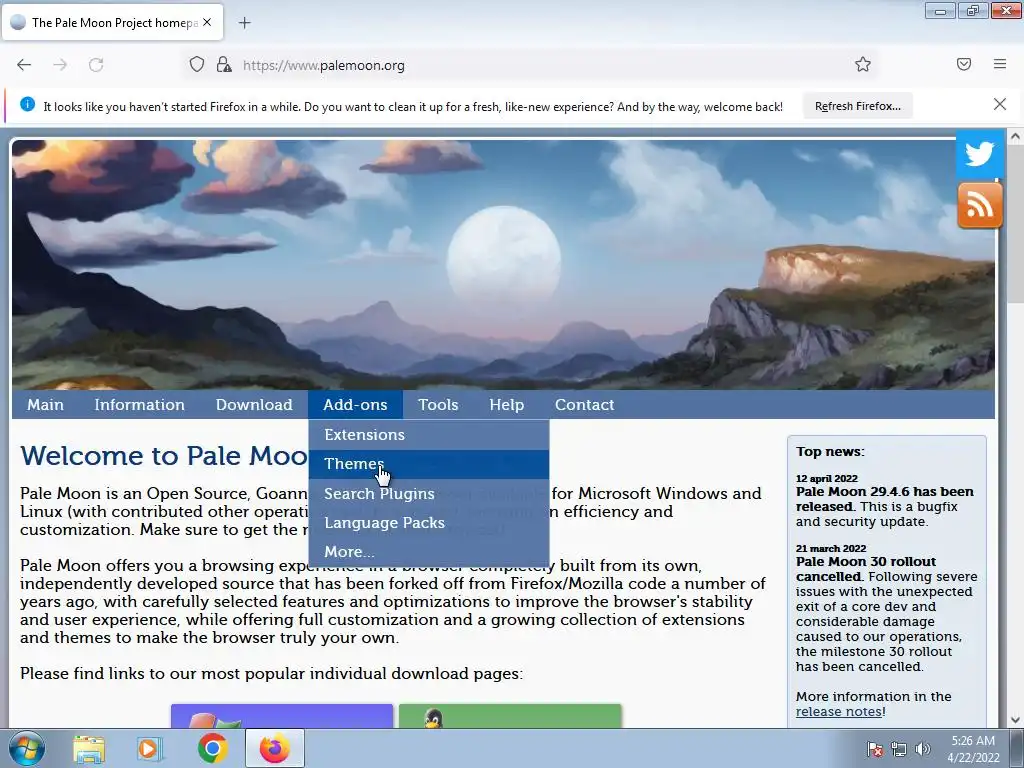Close the Pale Moon Project tab
Viewport: 1024px width, 768px height.
pyautogui.click(x=207, y=22)
